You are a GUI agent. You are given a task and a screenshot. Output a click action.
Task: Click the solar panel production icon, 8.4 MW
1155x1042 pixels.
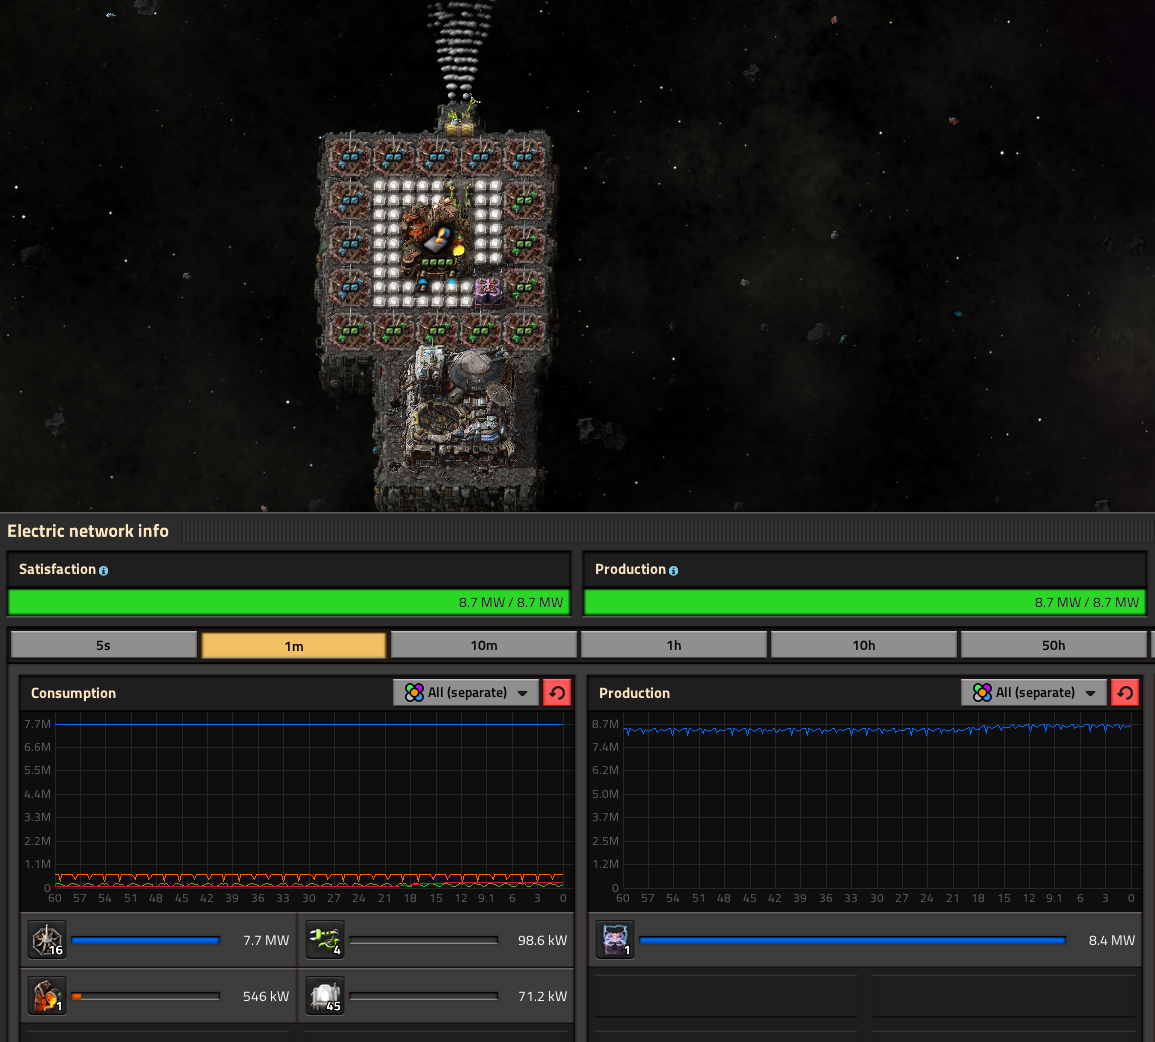(x=615, y=940)
